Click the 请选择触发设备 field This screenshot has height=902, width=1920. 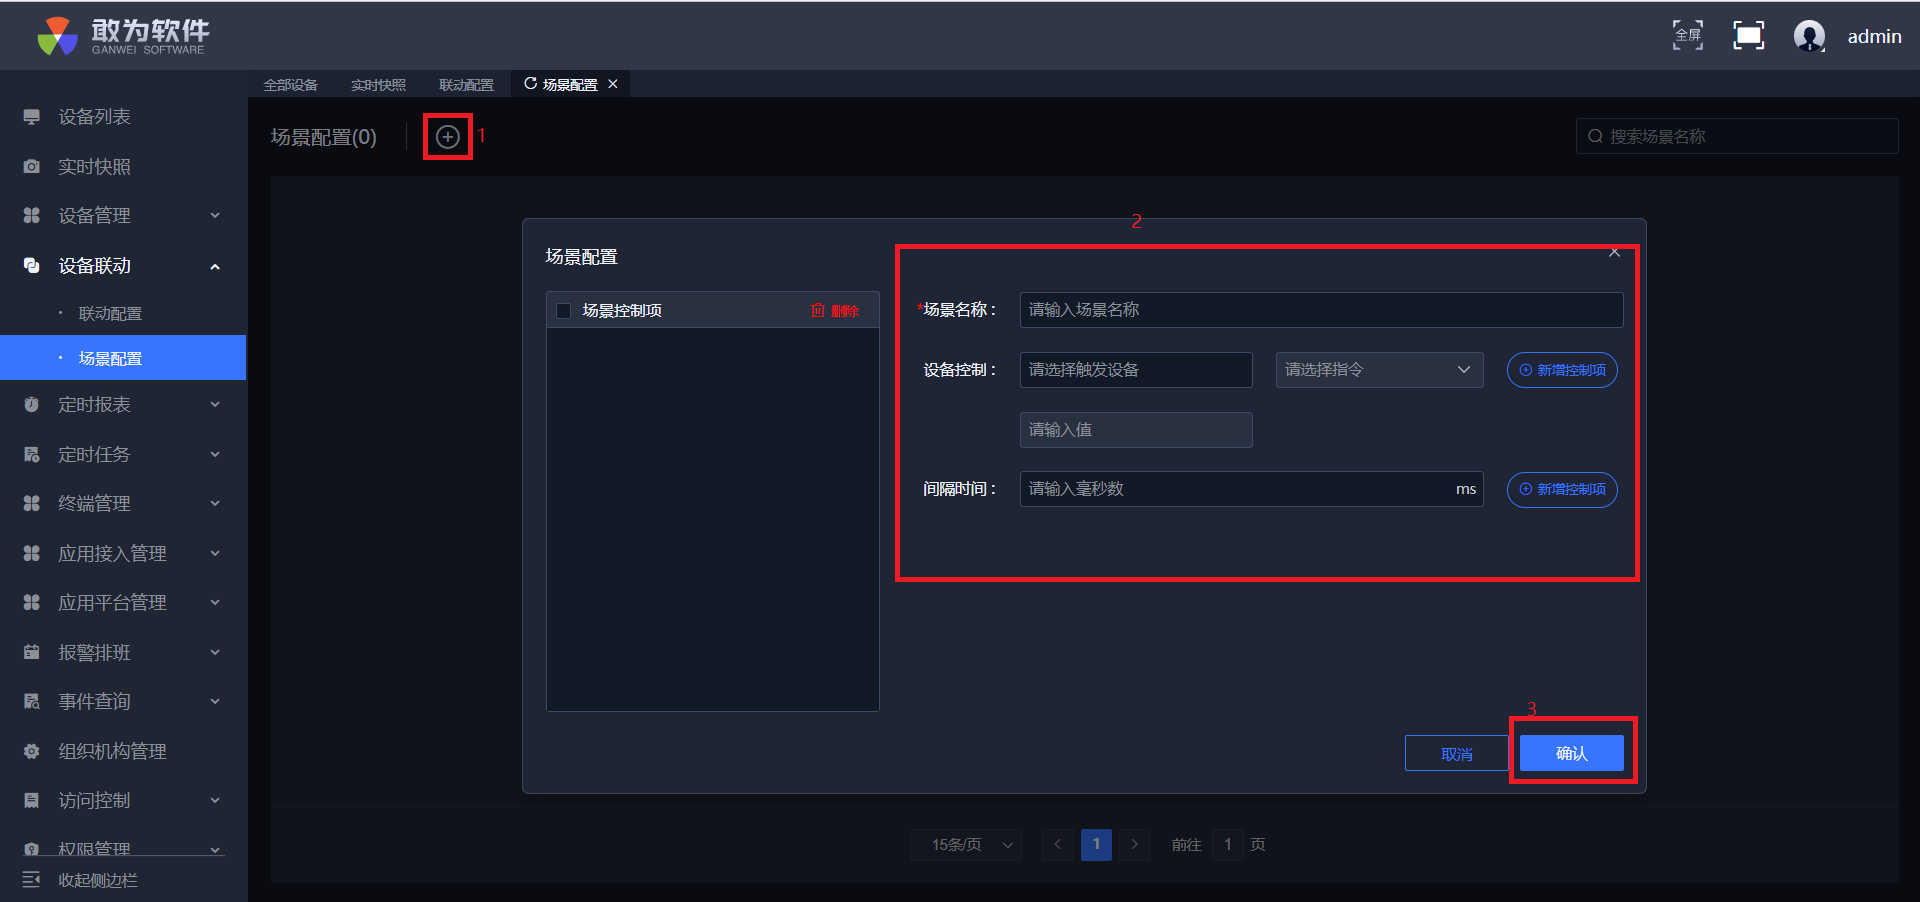tap(1136, 370)
